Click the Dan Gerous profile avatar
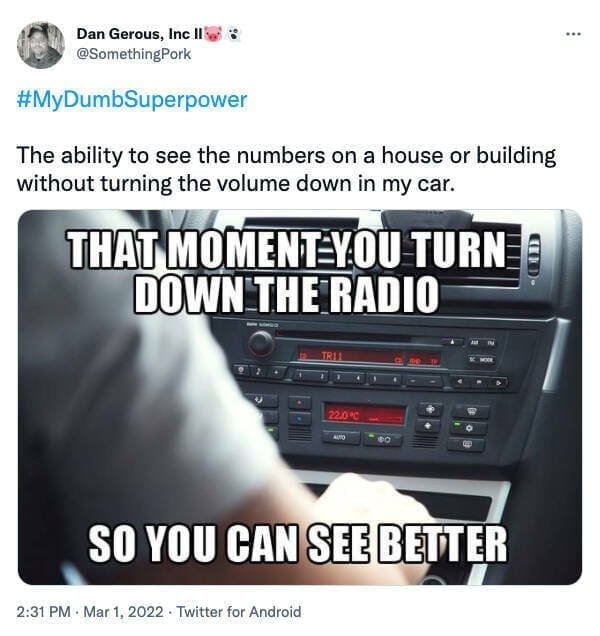Screen dimensions: 600x636 (x=41, y=45)
